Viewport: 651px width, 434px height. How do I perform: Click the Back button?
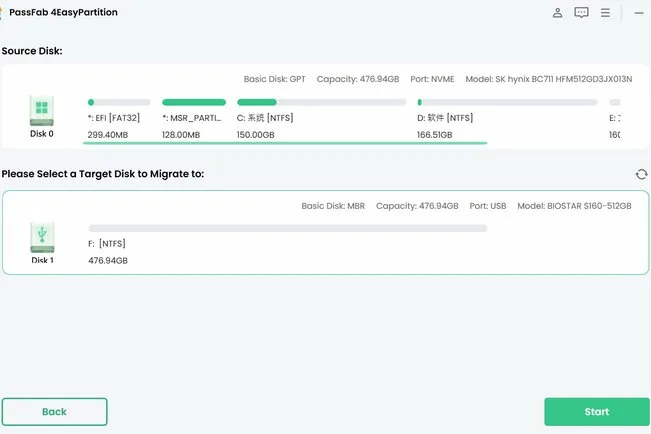(54, 412)
